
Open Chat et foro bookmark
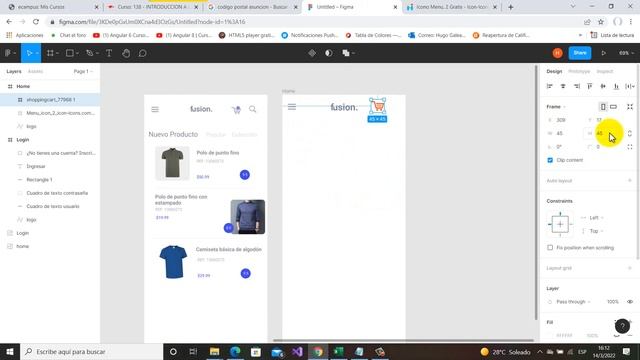pyautogui.click(x=69, y=36)
